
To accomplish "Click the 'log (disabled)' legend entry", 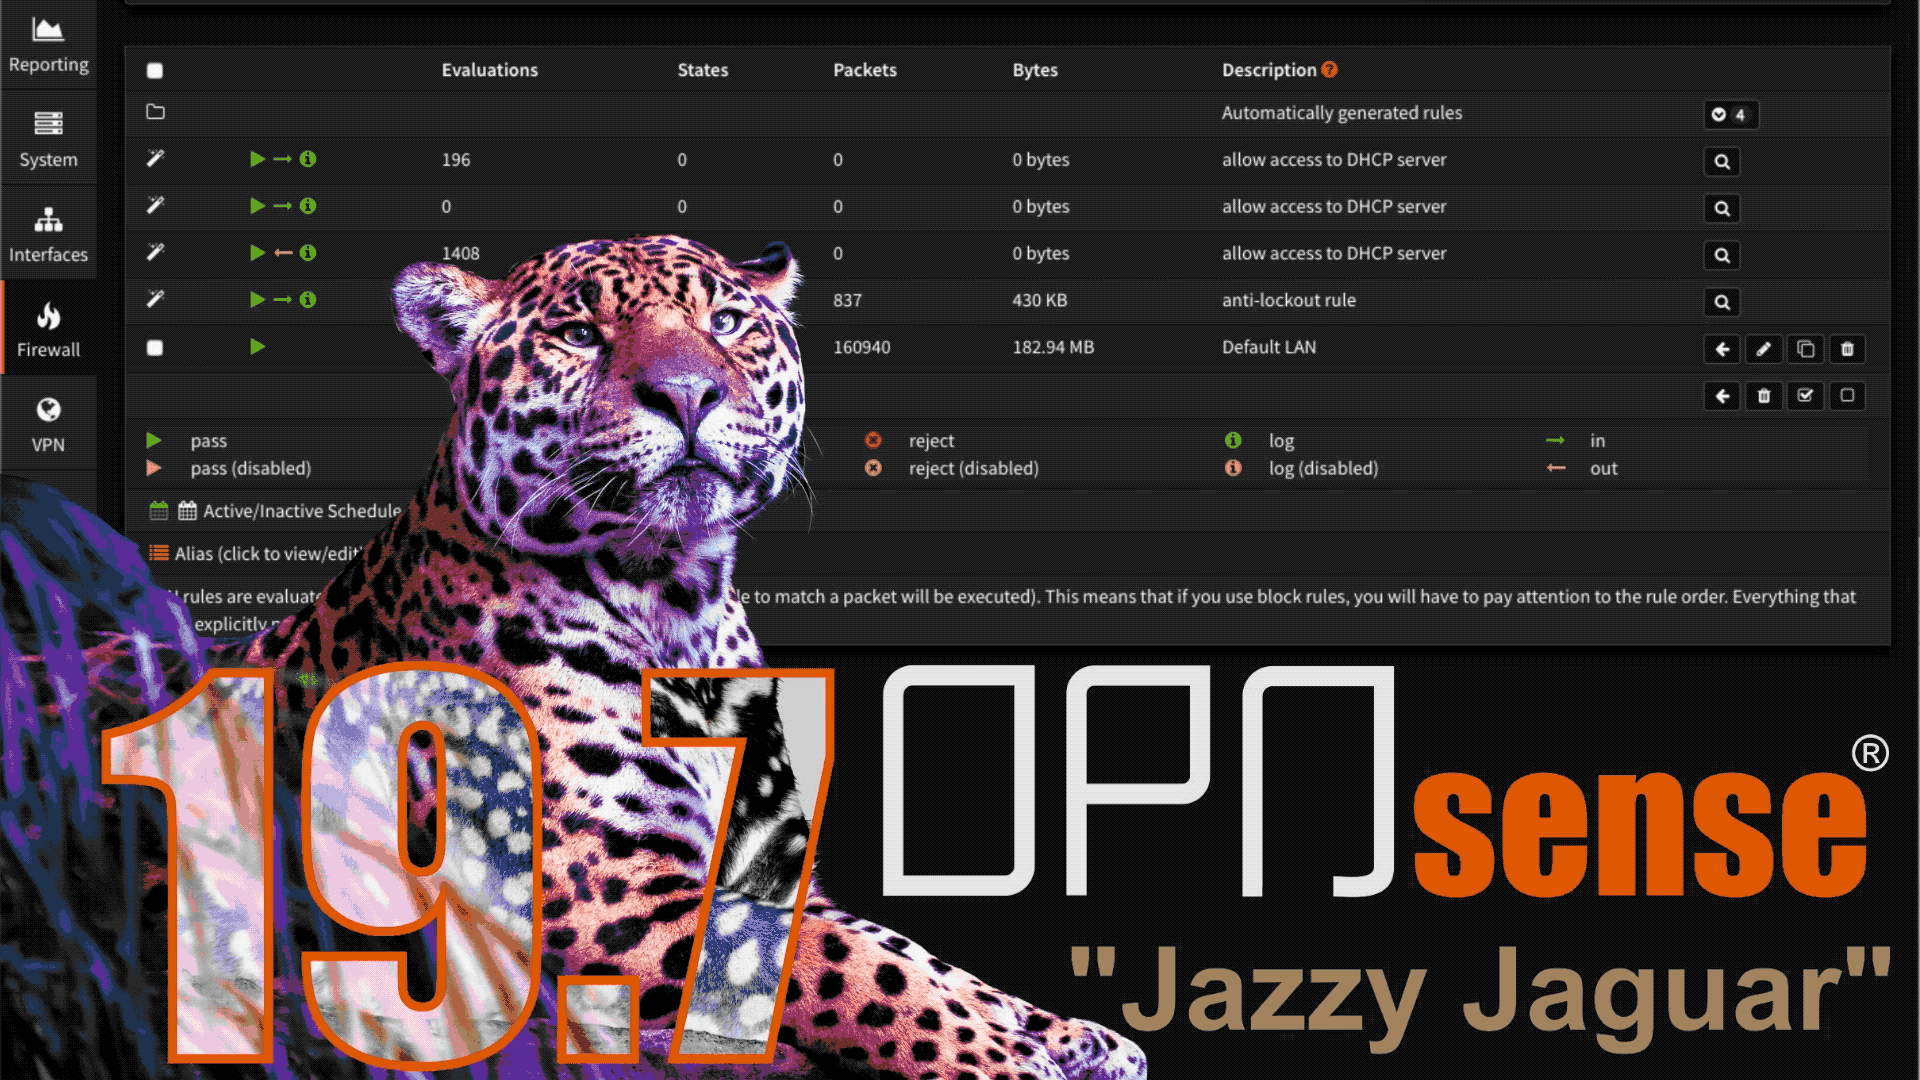I will point(1323,468).
